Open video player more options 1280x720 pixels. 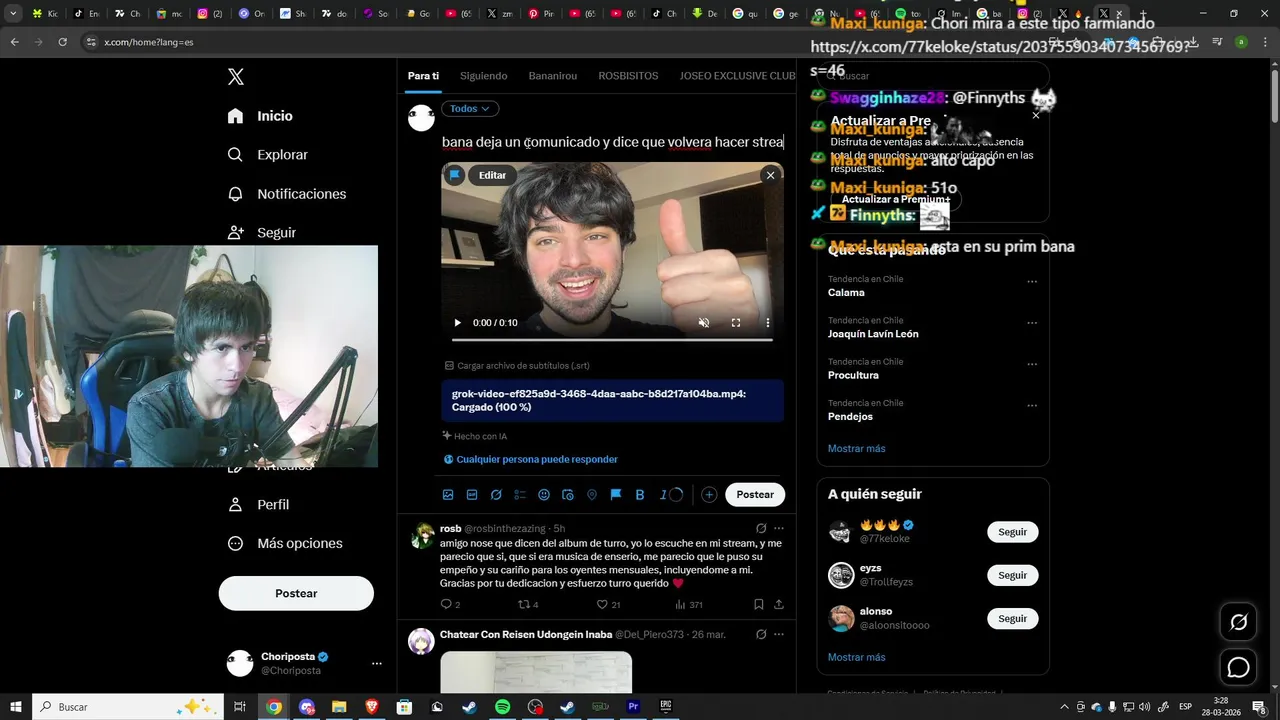point(768,323)
